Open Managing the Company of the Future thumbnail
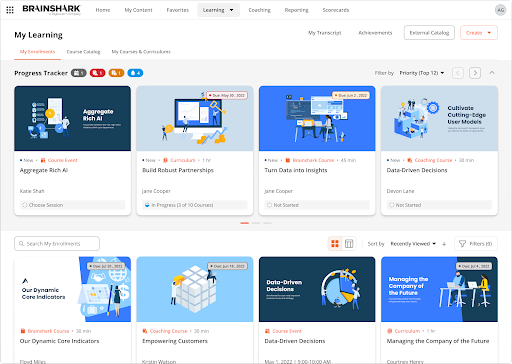This screenshot has height=364, width=512. coord(439,289)
